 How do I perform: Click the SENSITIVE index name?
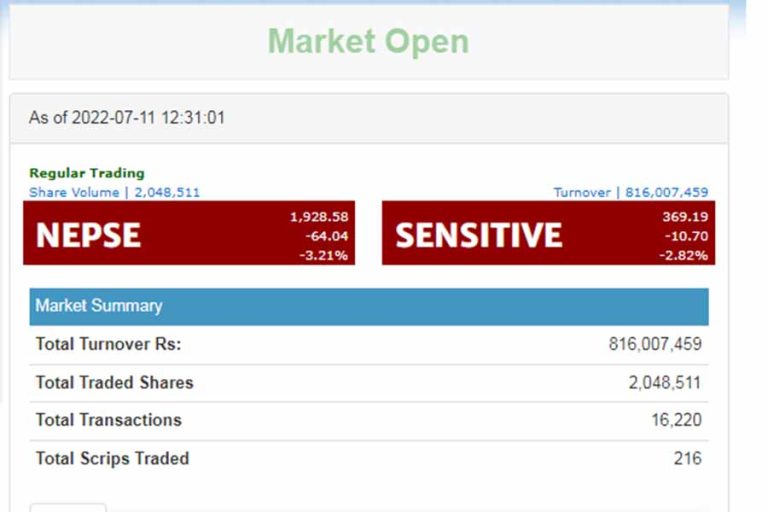(x=478, y=235)
